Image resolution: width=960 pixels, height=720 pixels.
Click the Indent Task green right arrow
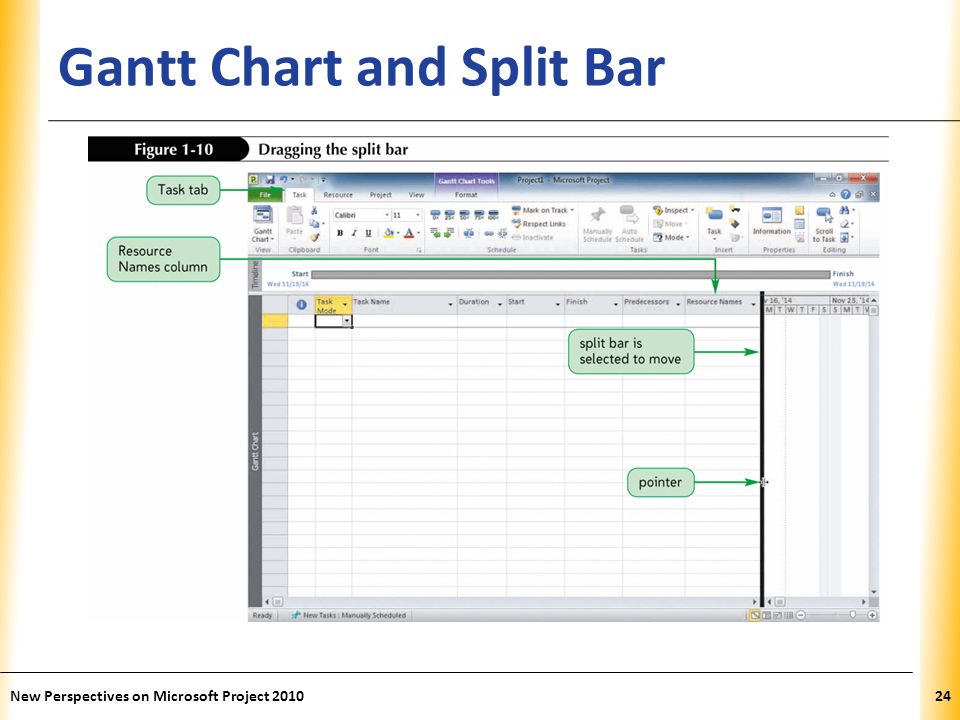[449, 233]
